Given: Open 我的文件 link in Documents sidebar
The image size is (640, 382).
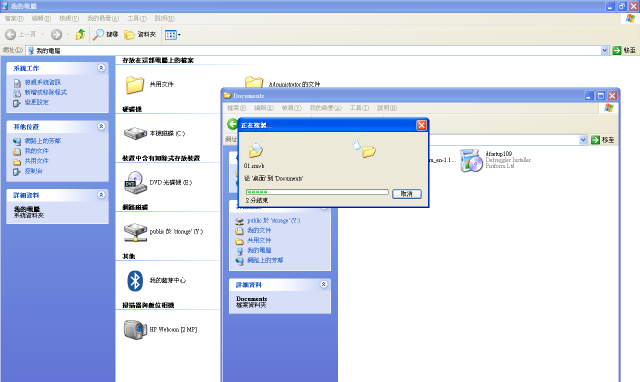Looking at the screenshot, I should [259, 230].
